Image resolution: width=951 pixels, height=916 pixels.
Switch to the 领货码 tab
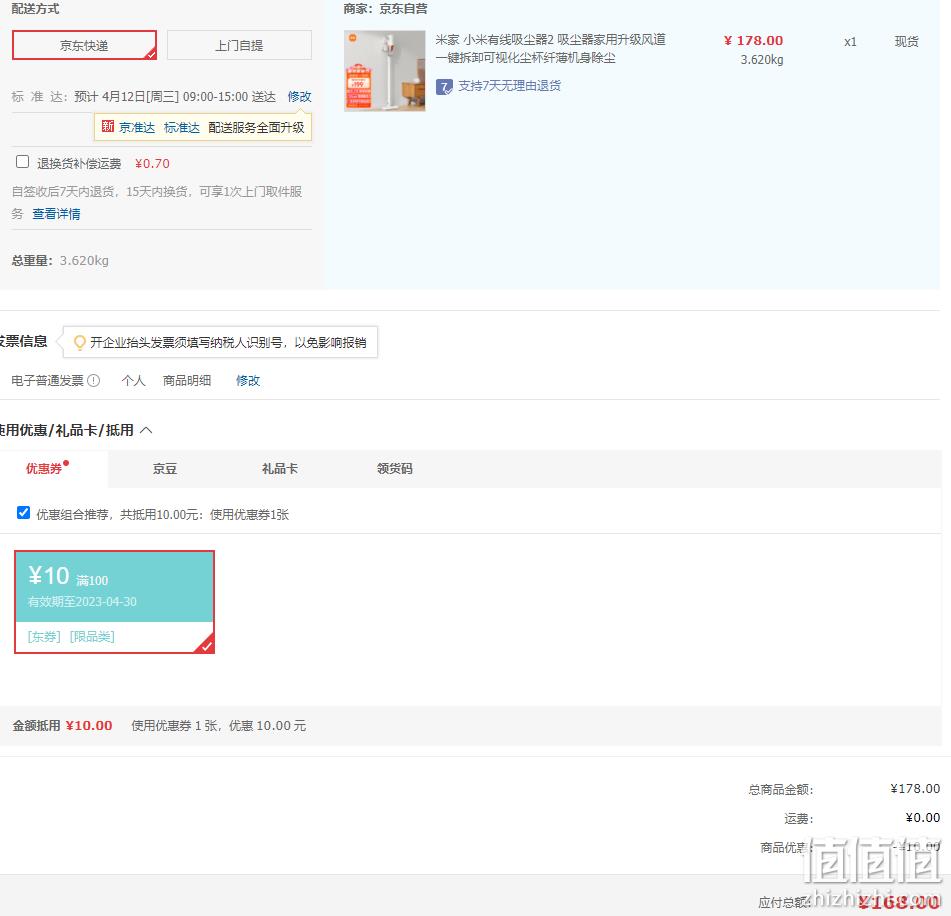(395, 469)
